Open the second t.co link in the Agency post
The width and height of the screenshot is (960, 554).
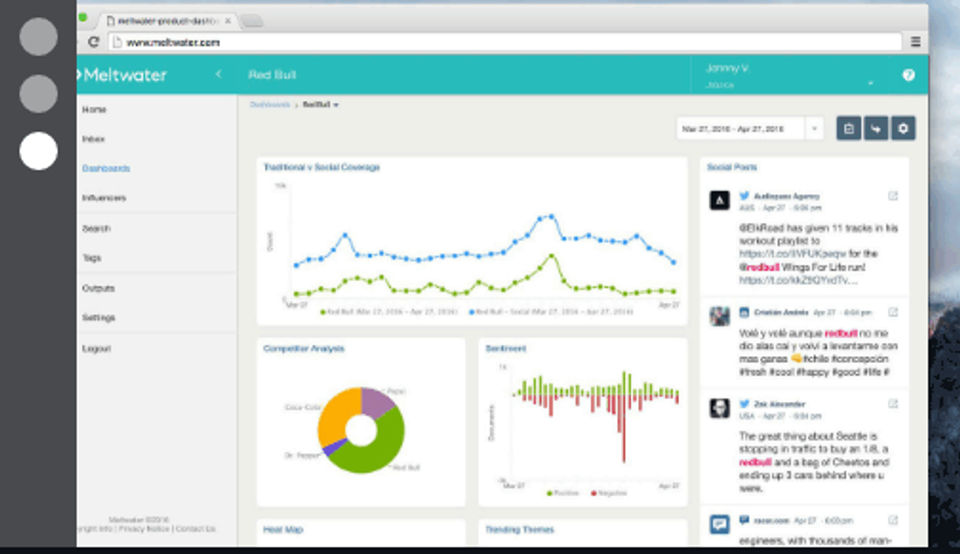(x=798, y=280)
